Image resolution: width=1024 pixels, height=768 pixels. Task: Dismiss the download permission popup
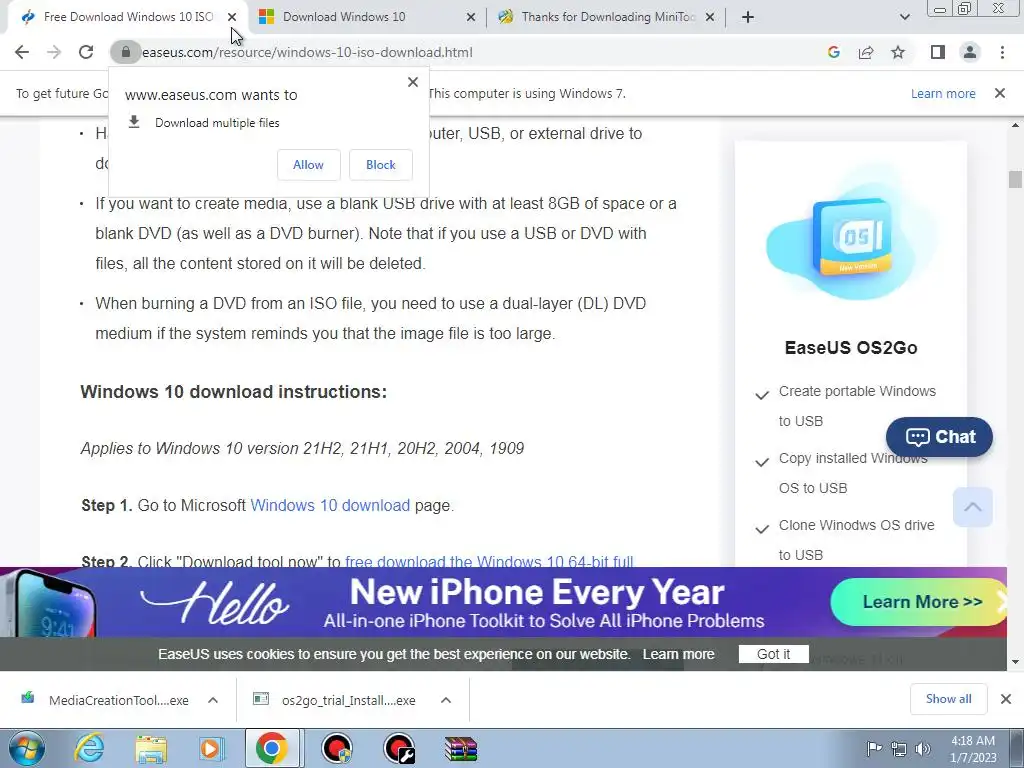(413, 82)
